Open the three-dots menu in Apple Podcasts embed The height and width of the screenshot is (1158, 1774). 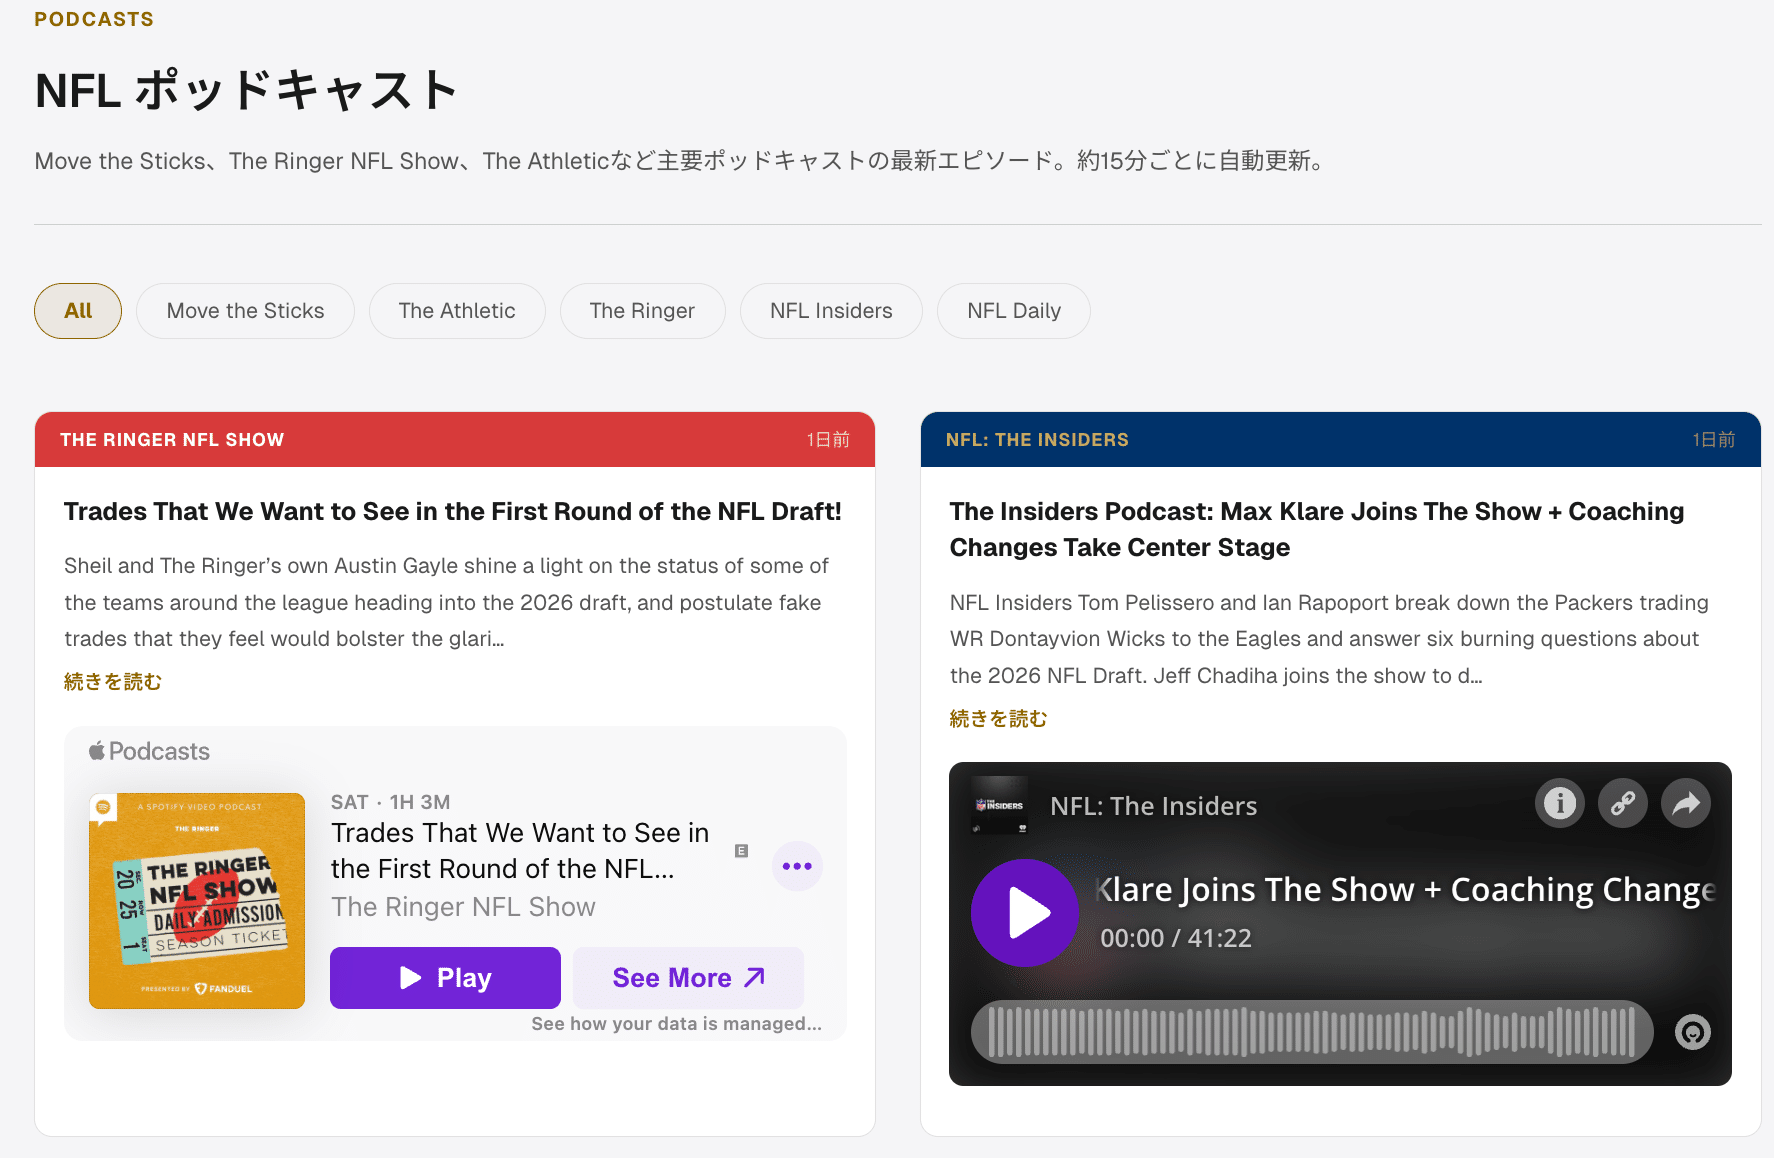[797, 866]
